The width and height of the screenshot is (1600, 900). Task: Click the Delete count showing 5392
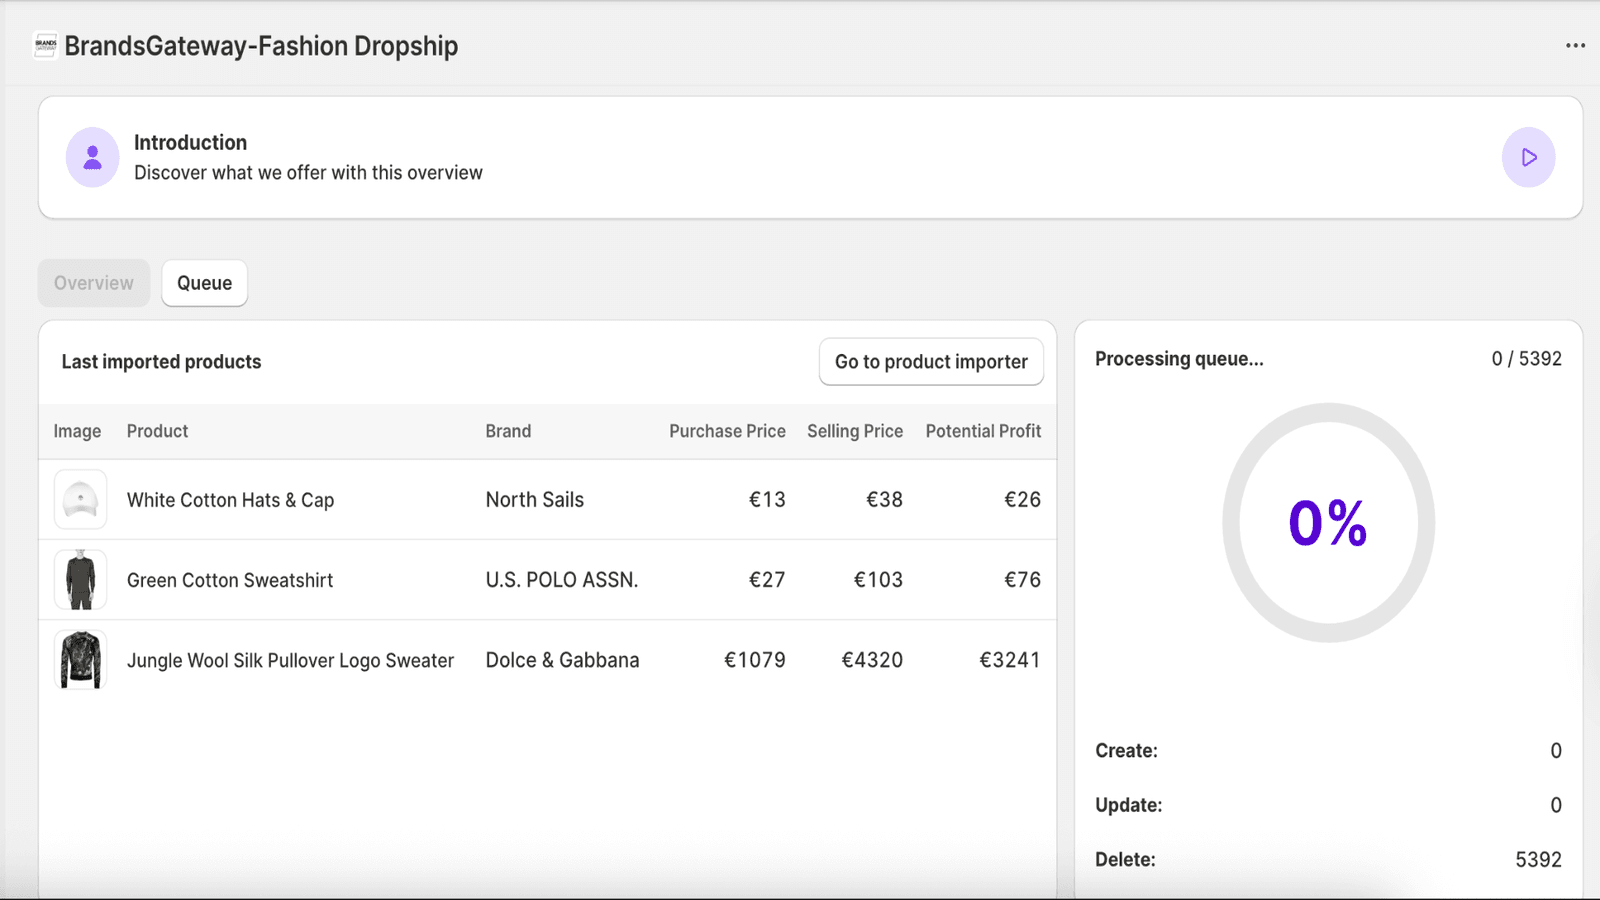[1541, 859]
